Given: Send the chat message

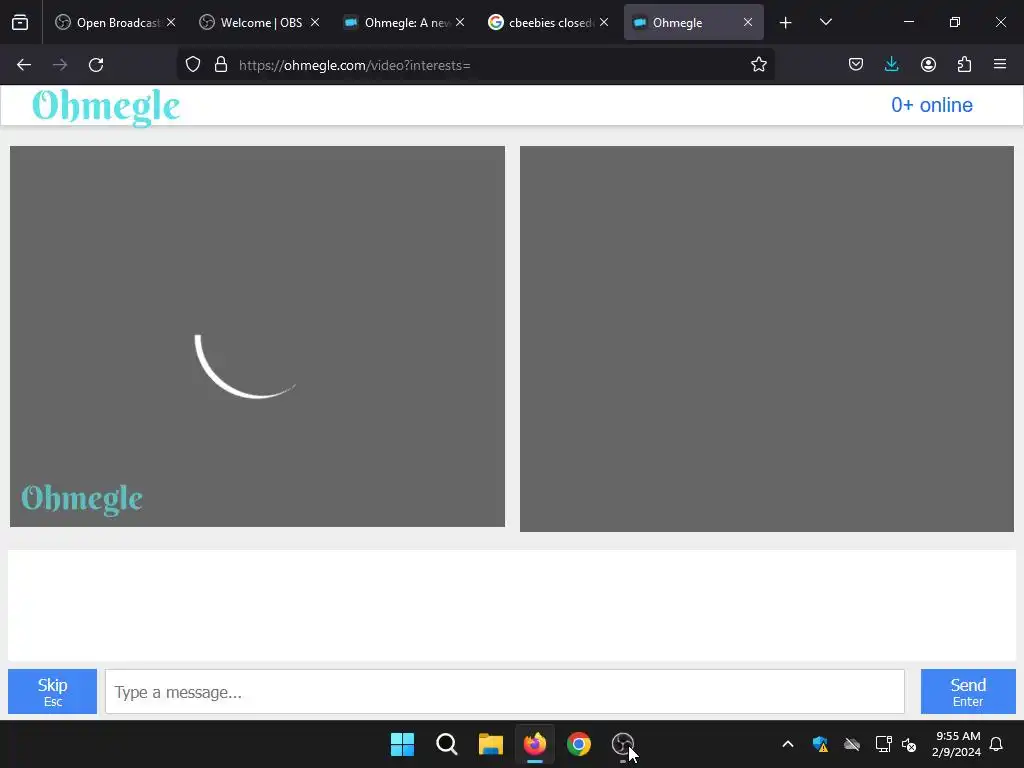Looking at the screenshot, I should tap(968, 692).
